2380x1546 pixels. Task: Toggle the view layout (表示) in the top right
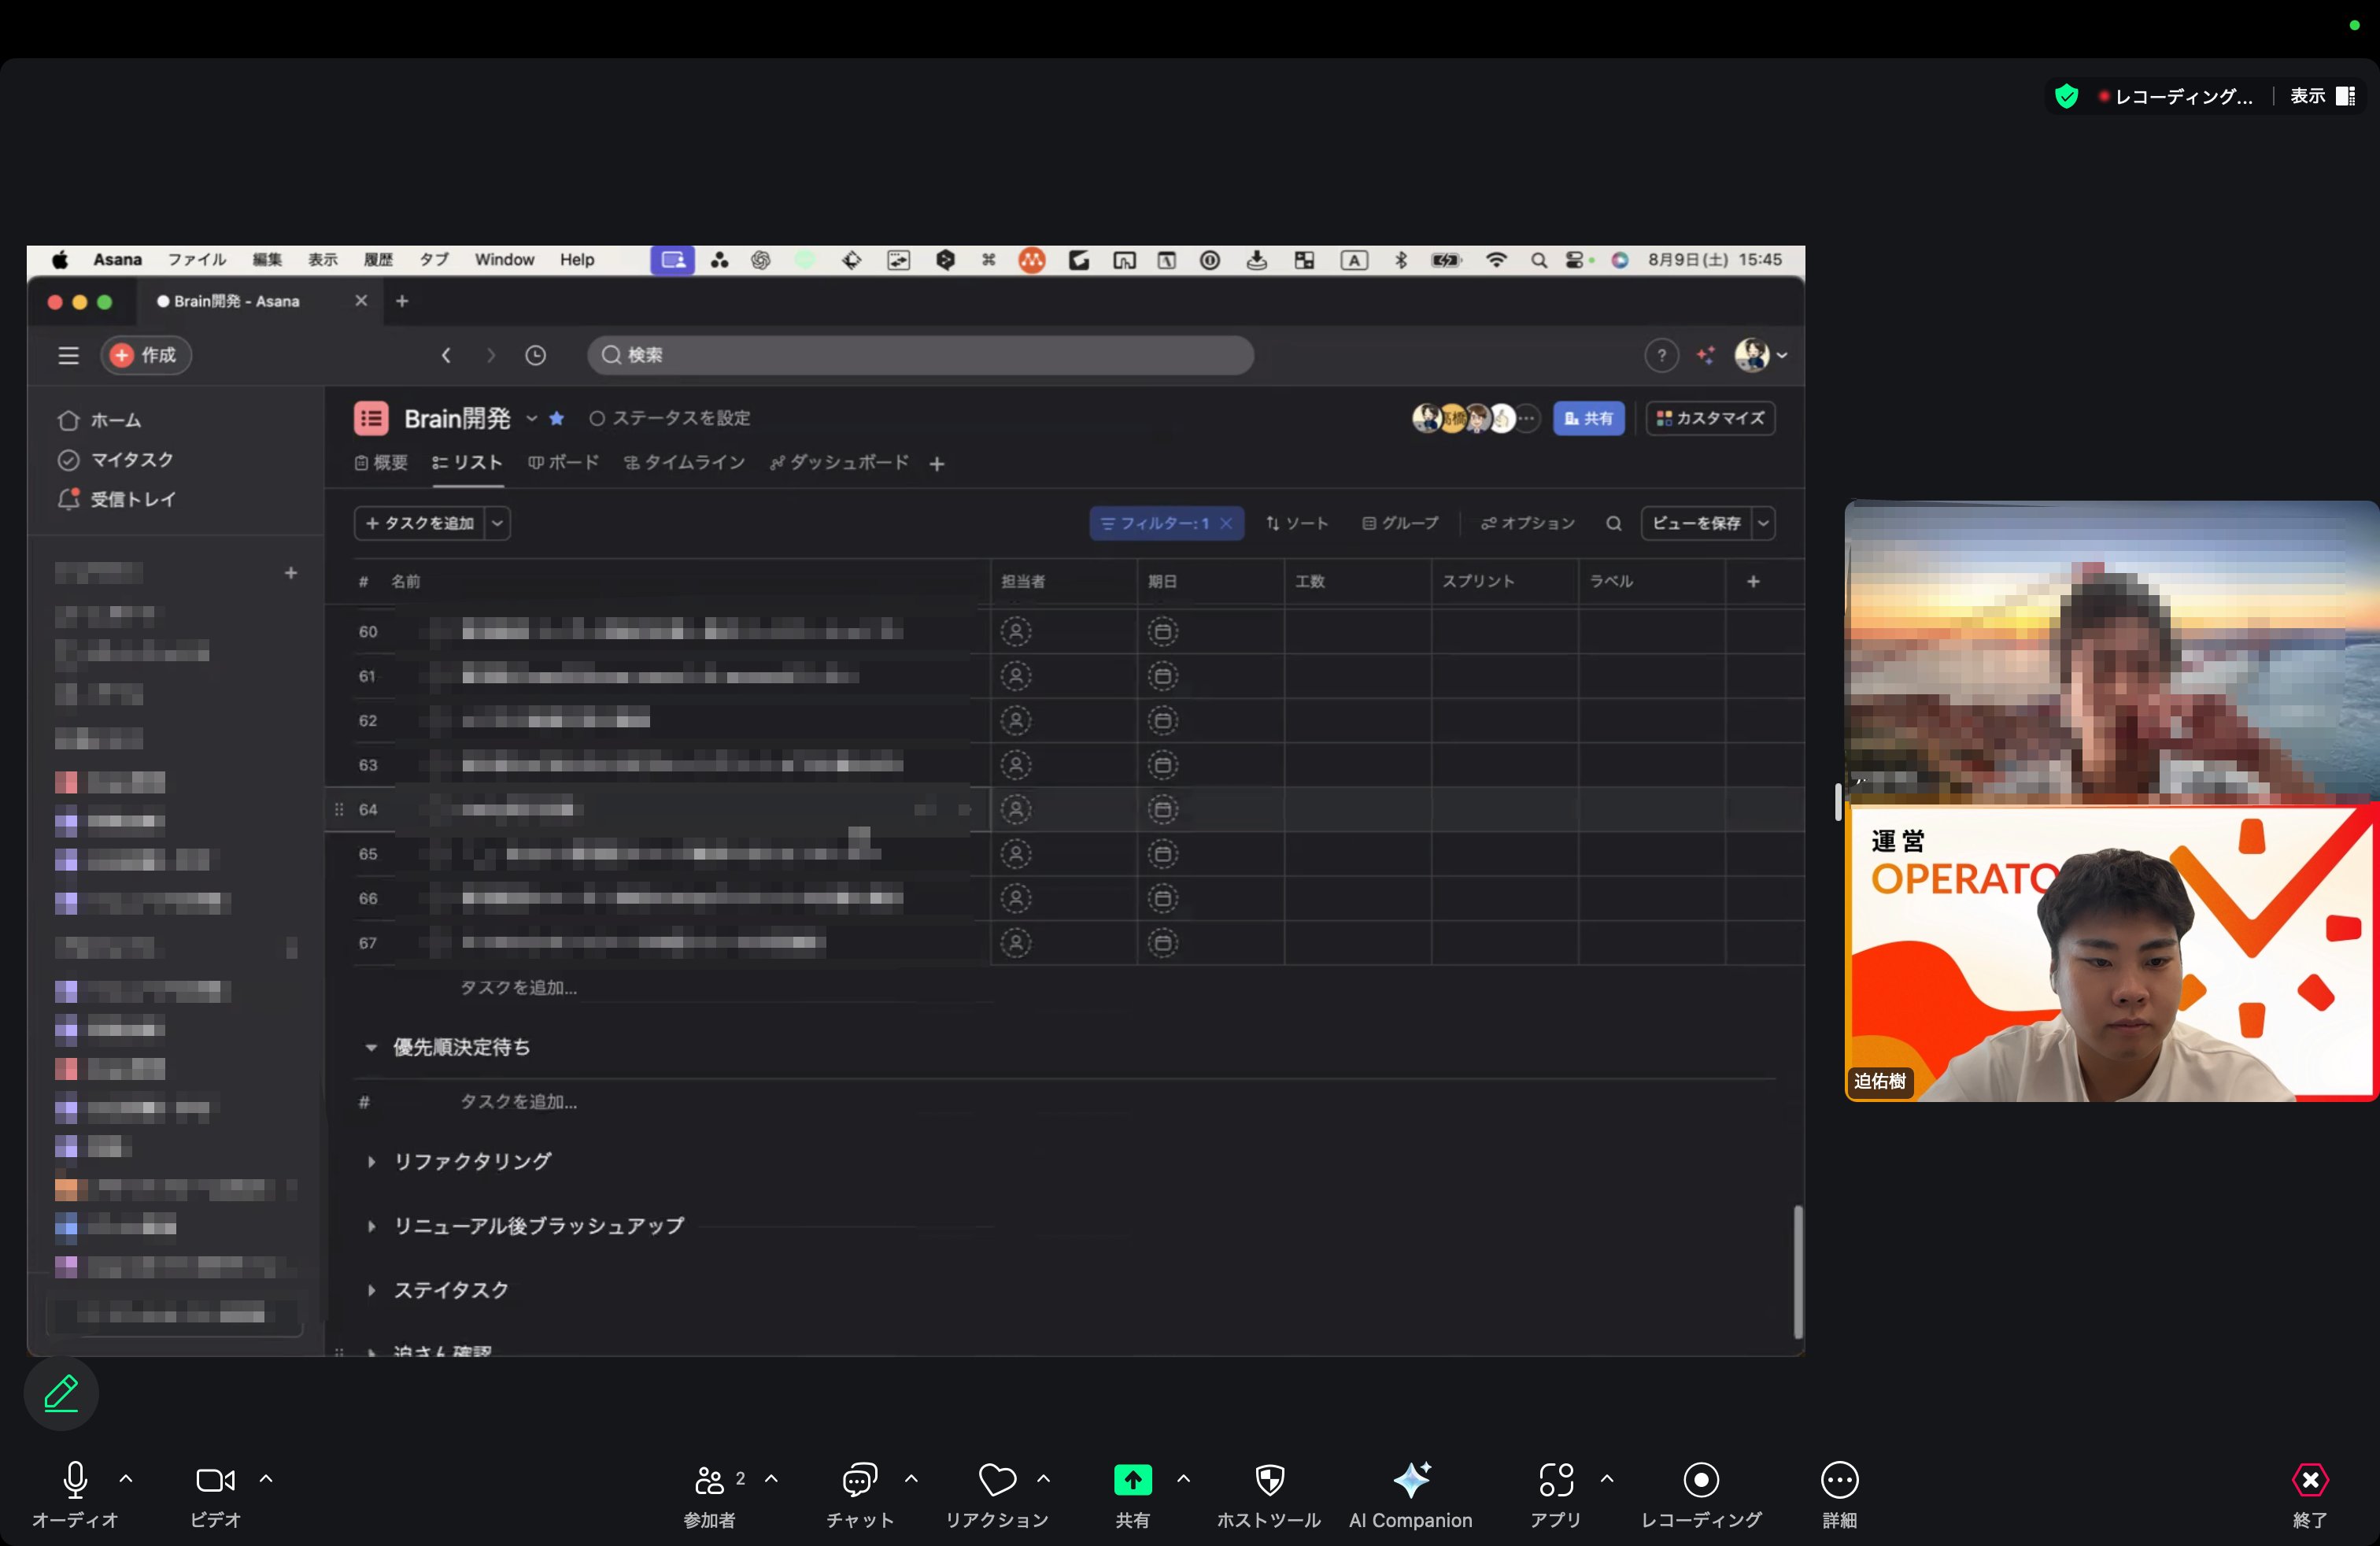2321,96
